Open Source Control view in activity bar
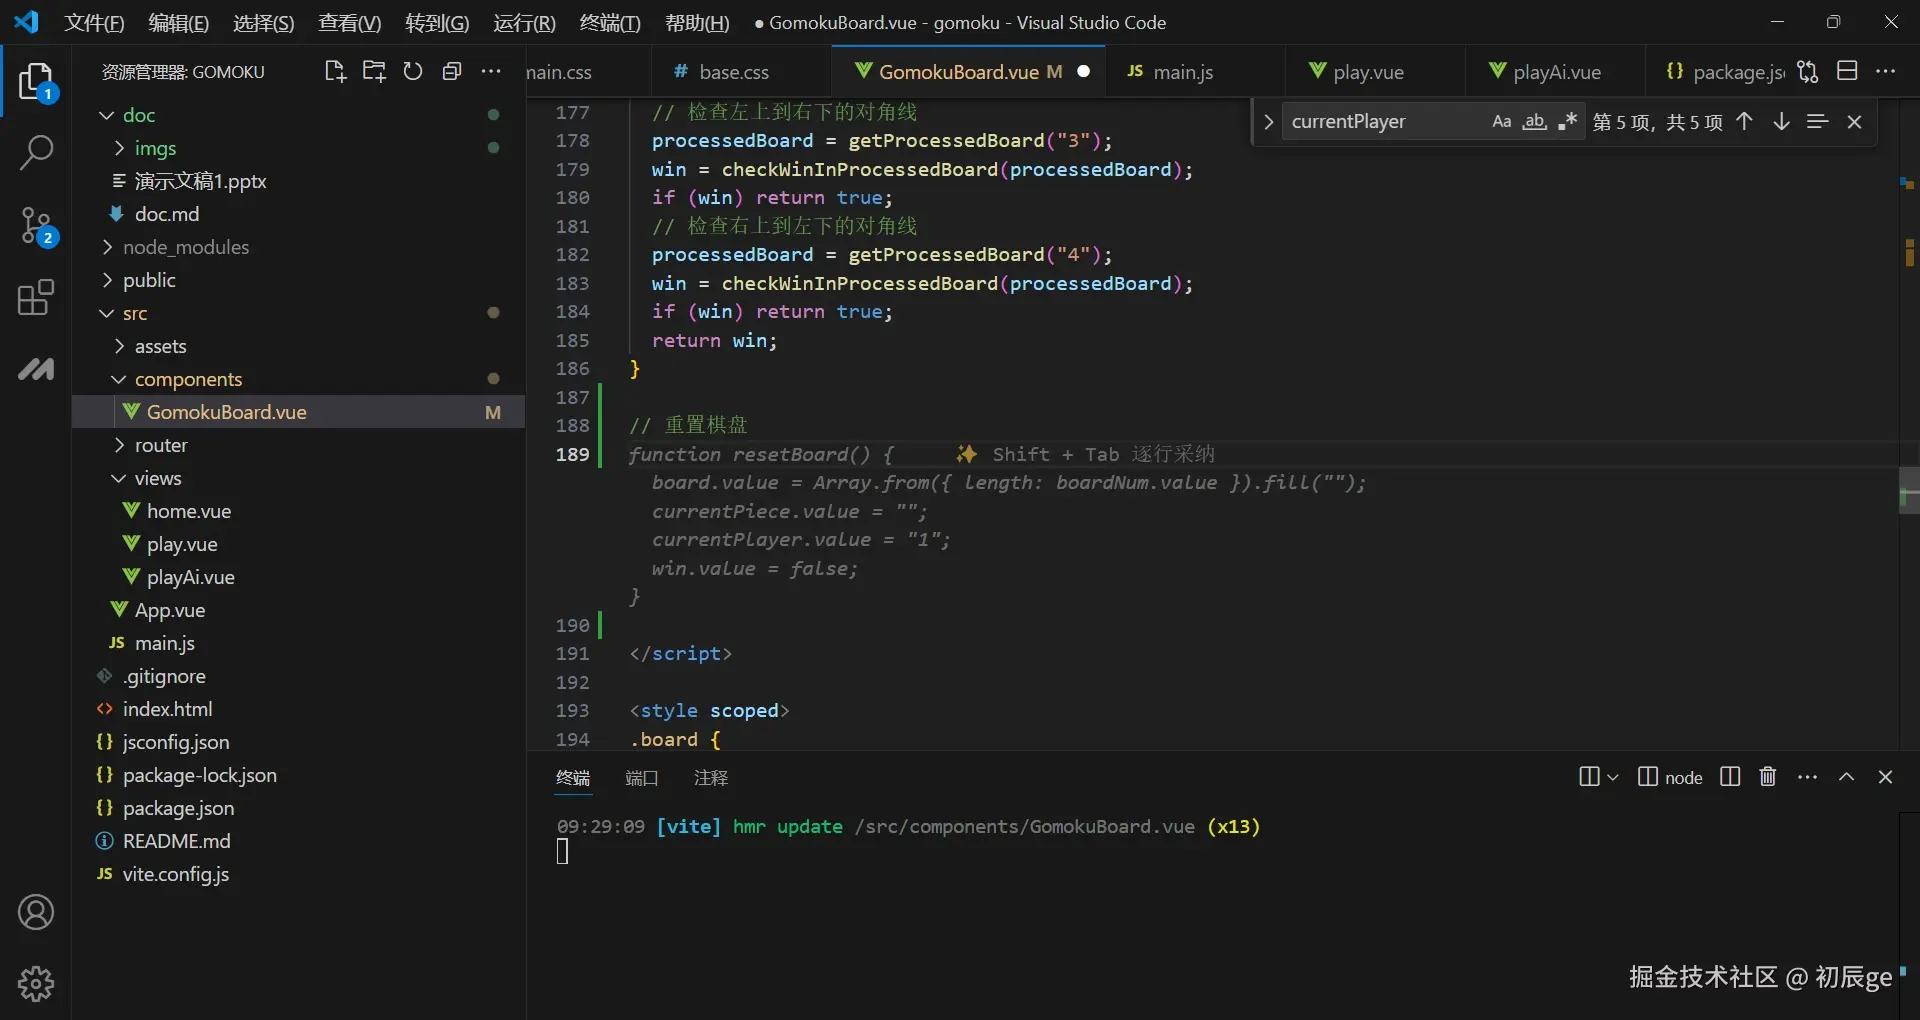 pyautogui.click(x=36, y=226)
